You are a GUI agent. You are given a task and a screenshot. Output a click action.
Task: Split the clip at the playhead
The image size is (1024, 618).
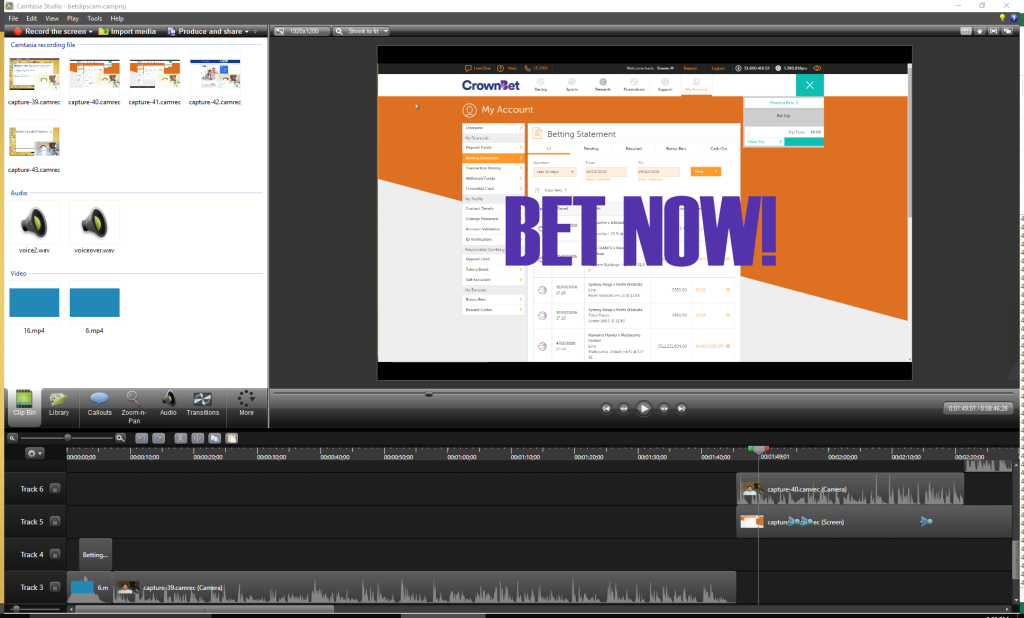tap(197, 438)
